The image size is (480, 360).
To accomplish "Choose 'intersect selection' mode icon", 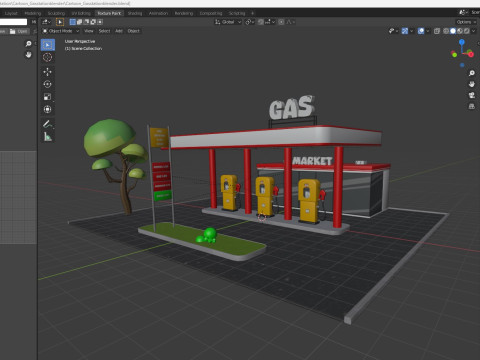I will 100,22.
